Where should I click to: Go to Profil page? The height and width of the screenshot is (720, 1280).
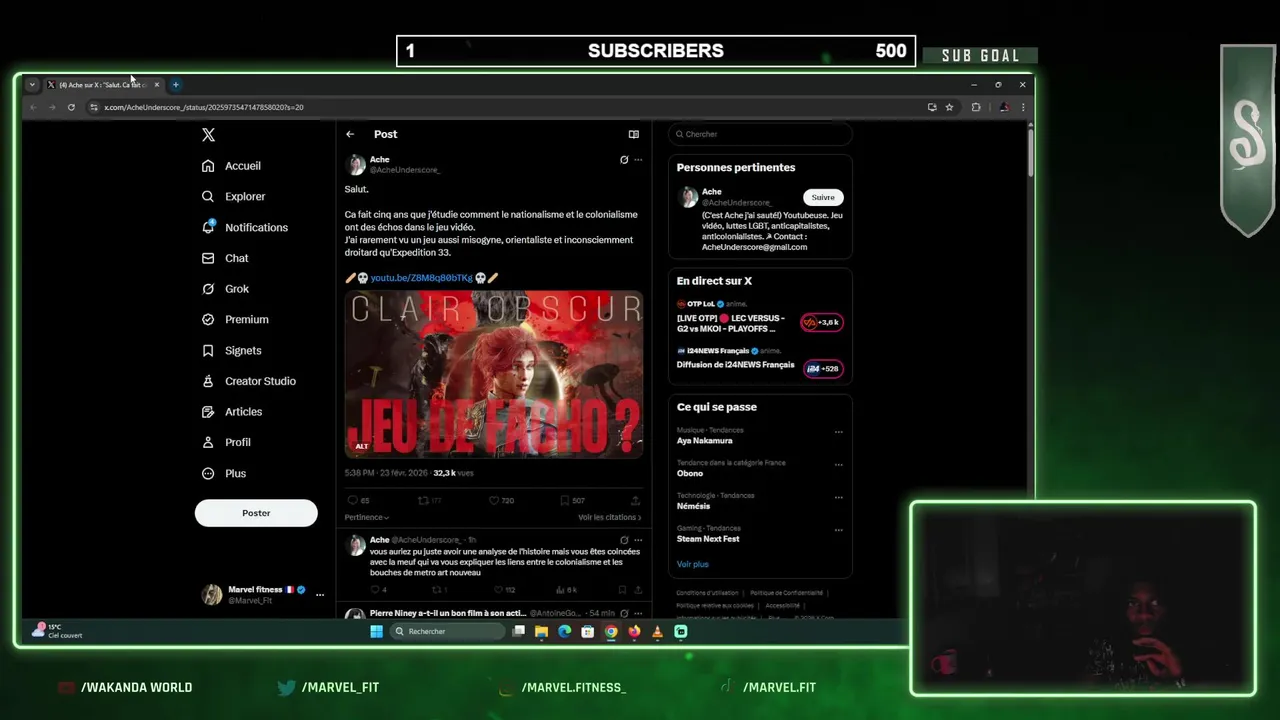coord(226,442)
